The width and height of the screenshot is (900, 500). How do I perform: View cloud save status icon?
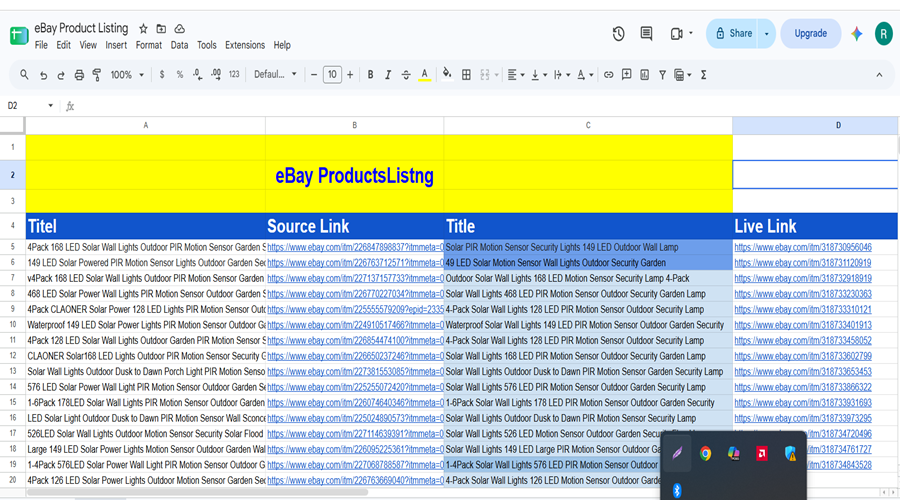coord(180,28)
